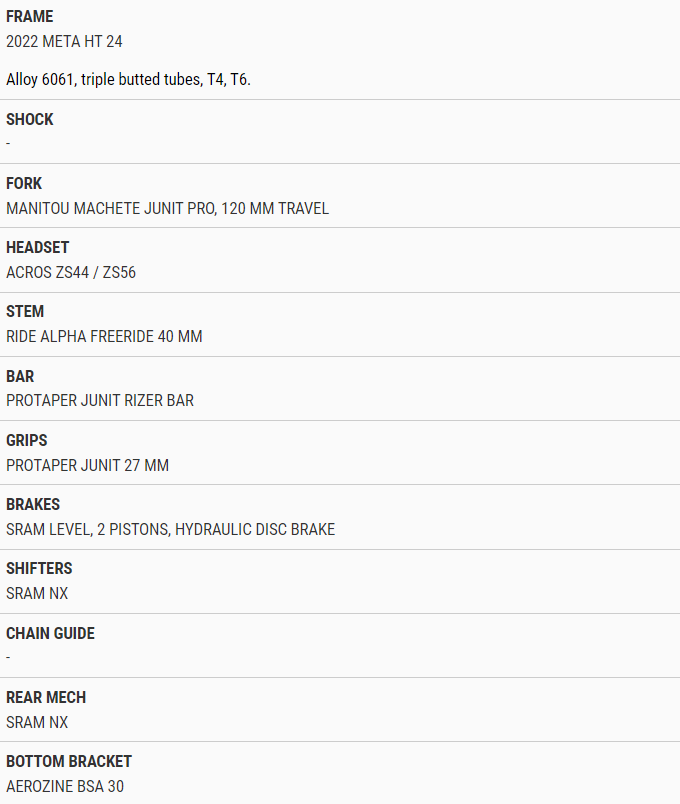
Task: Select Protaper Junit 27 MM grips value
Action: 87,465
